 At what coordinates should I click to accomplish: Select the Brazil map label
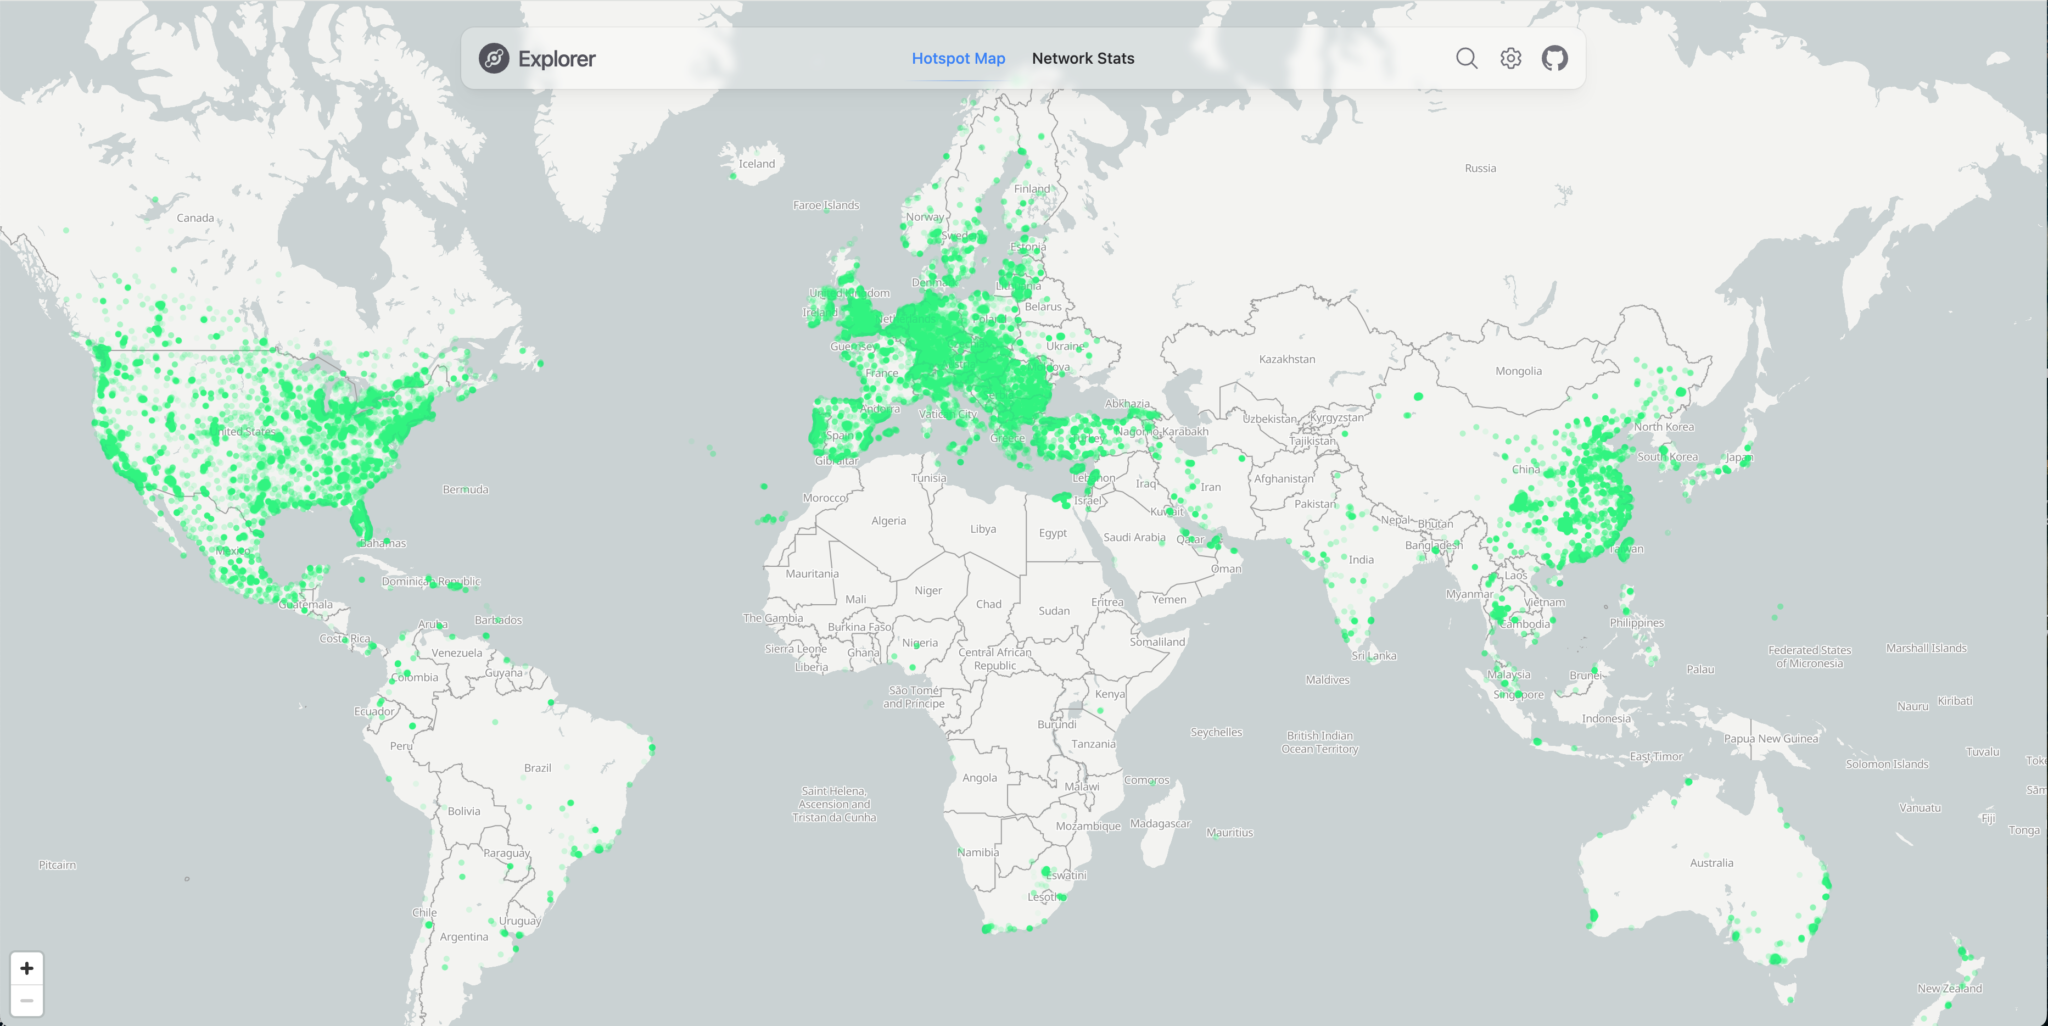(x=537, y=768)
